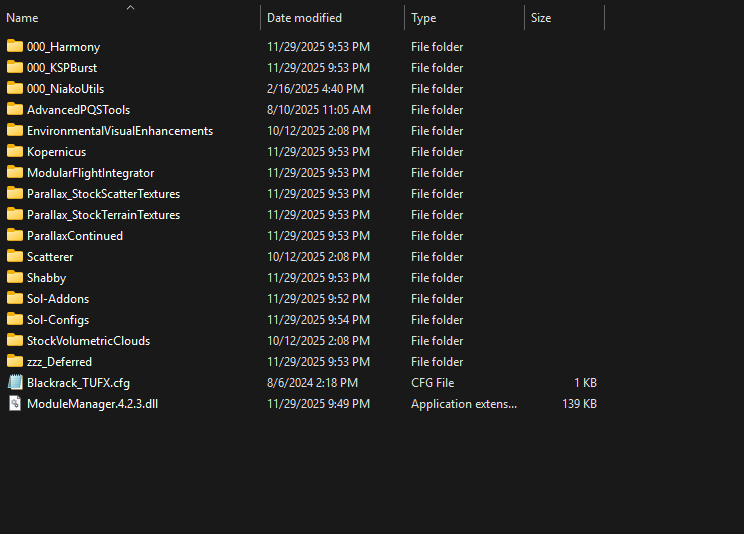This screenshot has width=744, height=534.
Task: Select the Parallax_StockTerrainTextures folder name
Action: click(103, 215)
